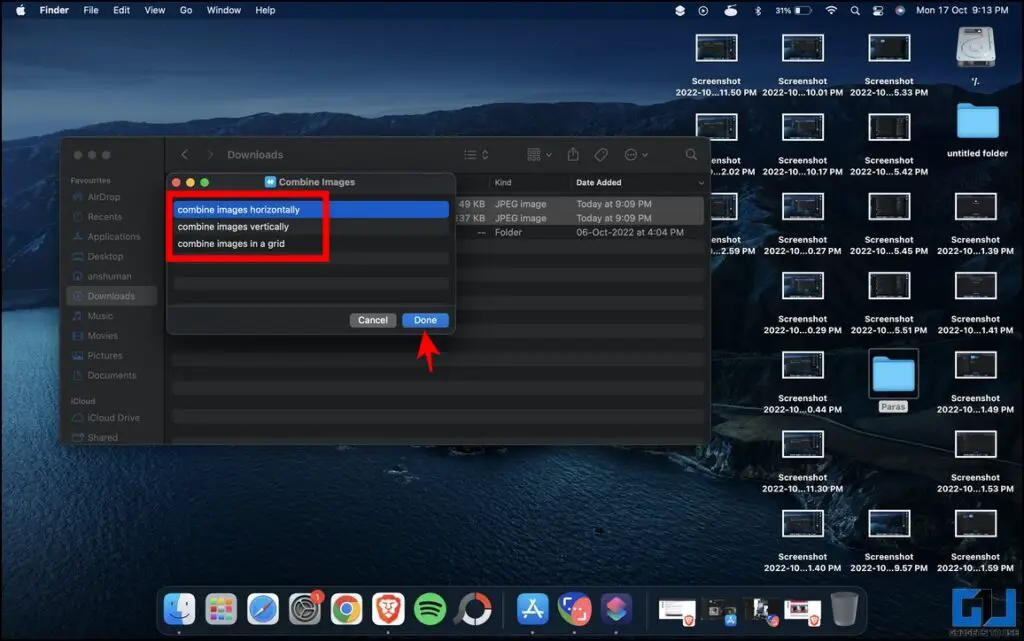Click Done in the Combine Images dialog
The image size is (1024, 641).
pos(424,319)
